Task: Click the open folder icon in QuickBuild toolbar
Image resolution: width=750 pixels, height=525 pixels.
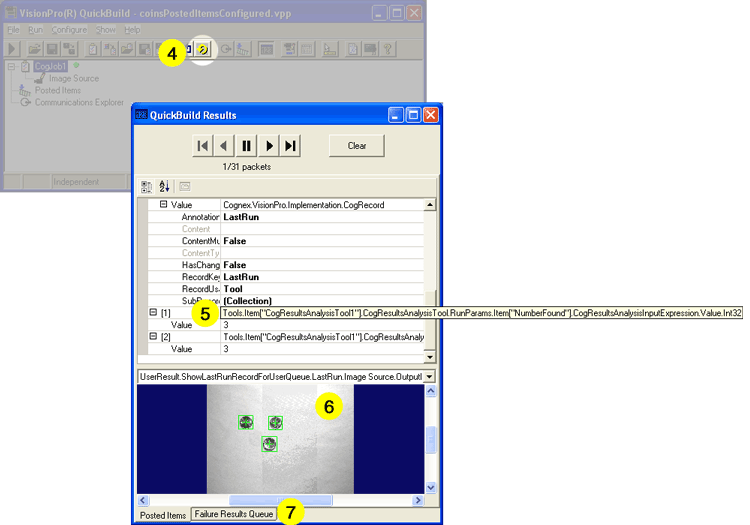Action: click(x=34, y=49)
